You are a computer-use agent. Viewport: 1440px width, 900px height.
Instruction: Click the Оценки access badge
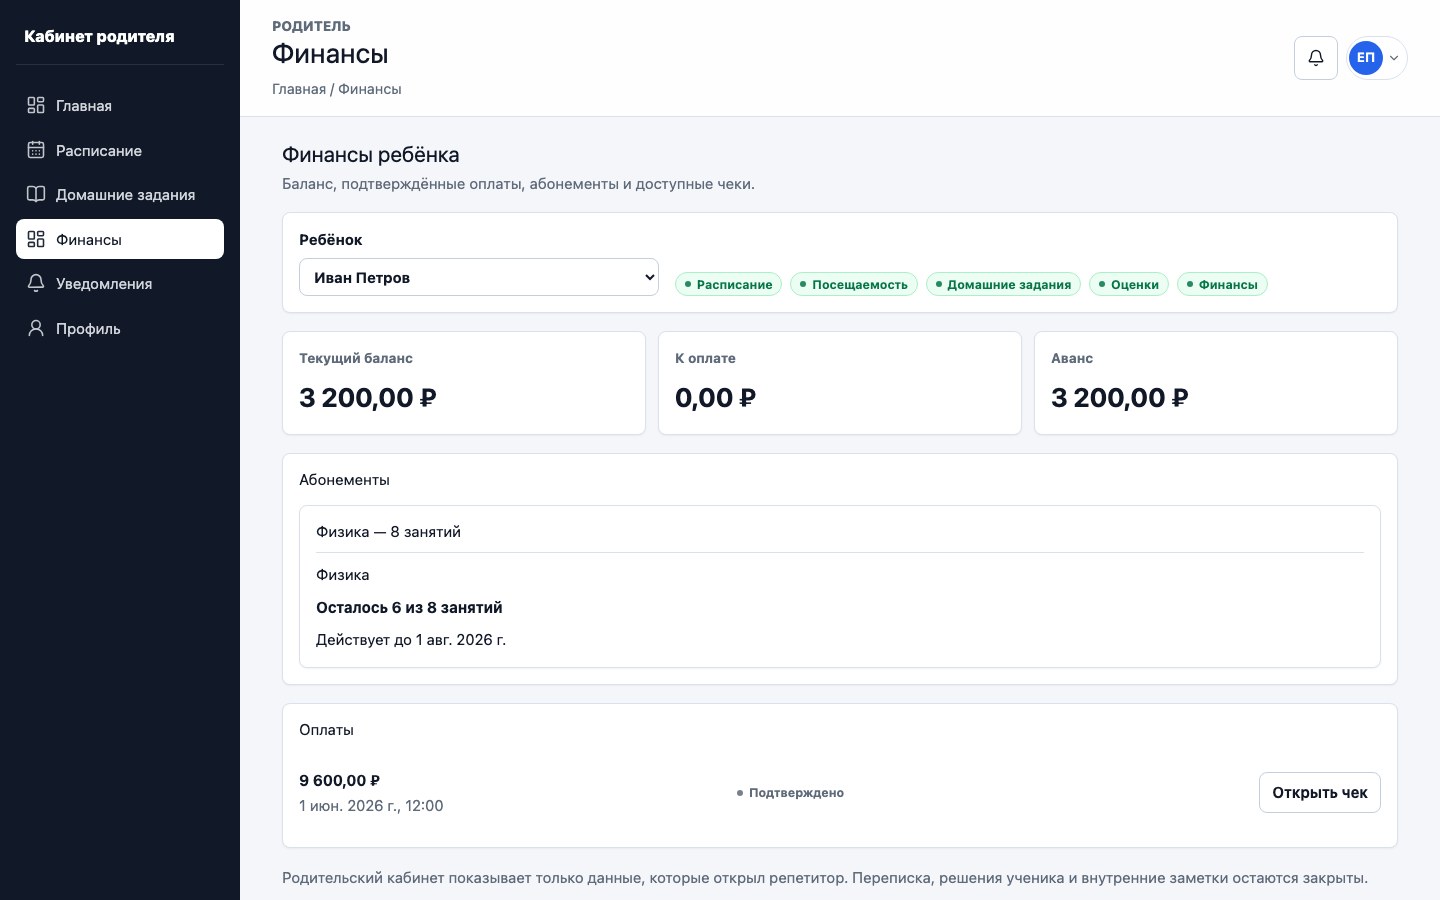[x=1129, y=284]
